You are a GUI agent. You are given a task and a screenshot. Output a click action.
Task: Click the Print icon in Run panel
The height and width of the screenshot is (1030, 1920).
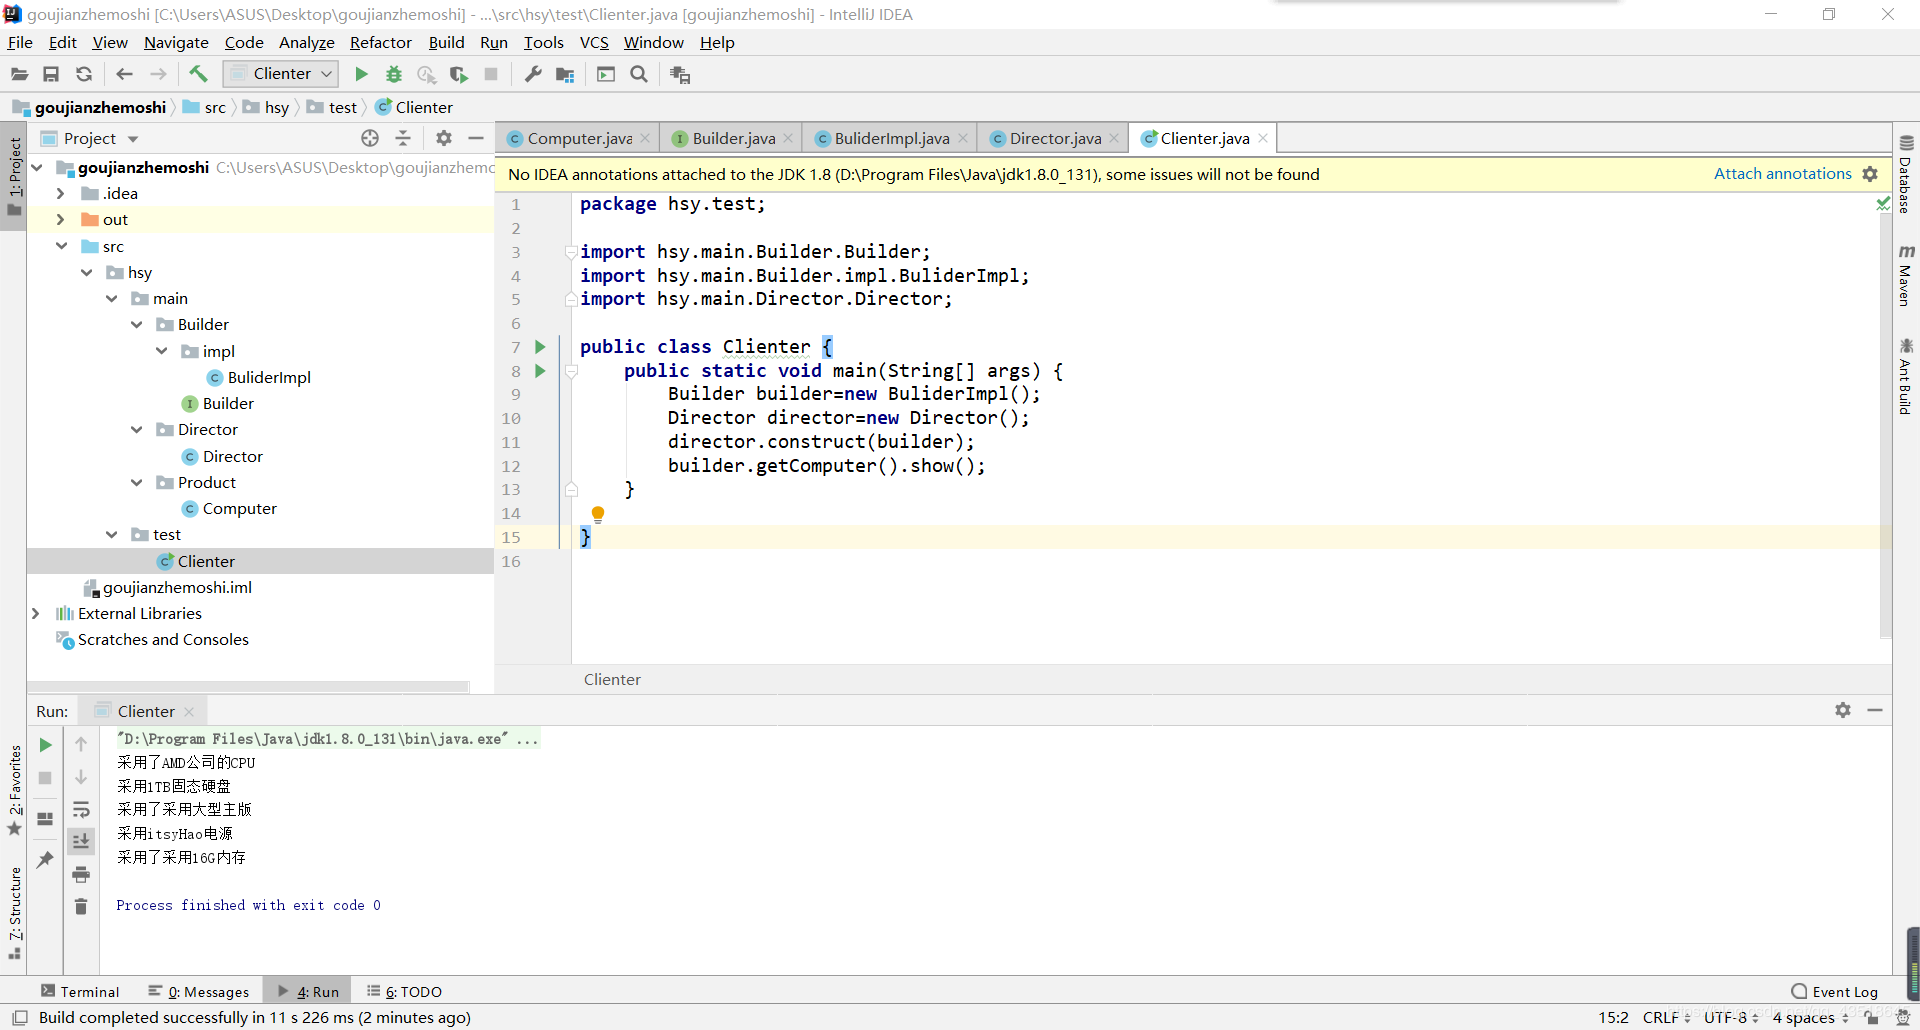(x=81, y=875)
